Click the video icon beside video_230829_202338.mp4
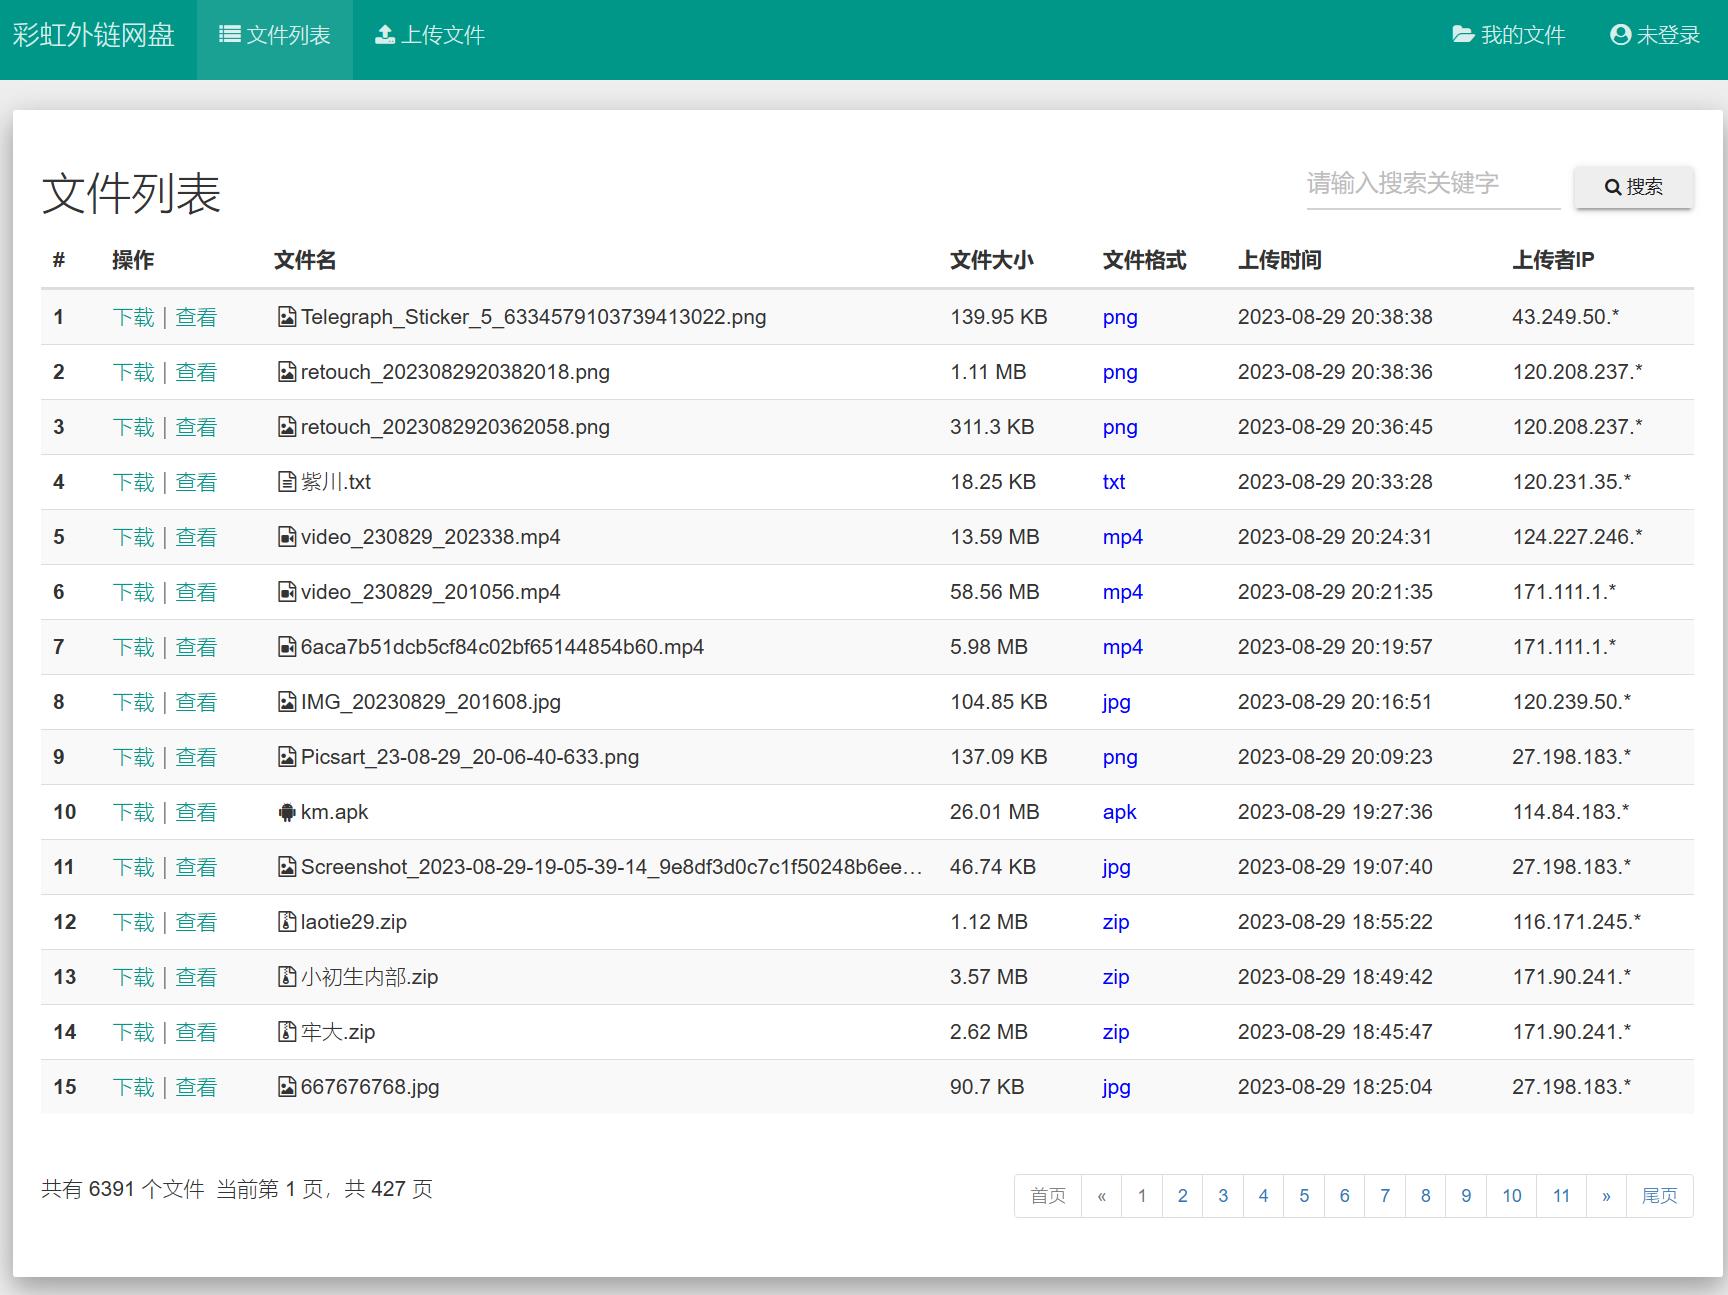1728x1295 pixels. coord(287,537)
